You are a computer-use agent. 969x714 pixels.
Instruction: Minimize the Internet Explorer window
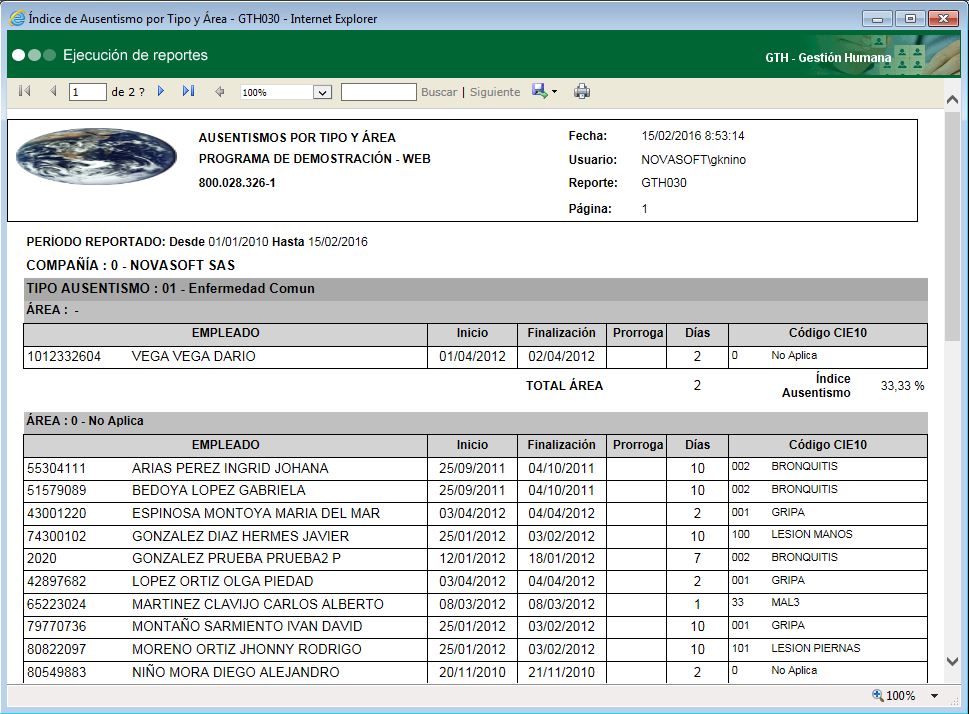(x=877, y=19)
